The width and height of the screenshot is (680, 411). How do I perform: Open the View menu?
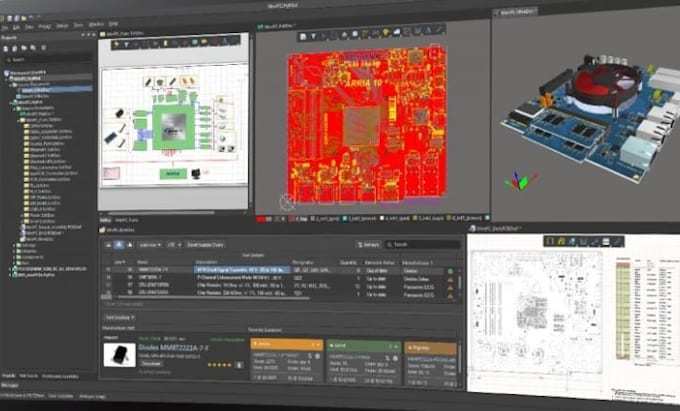[29, 27]
